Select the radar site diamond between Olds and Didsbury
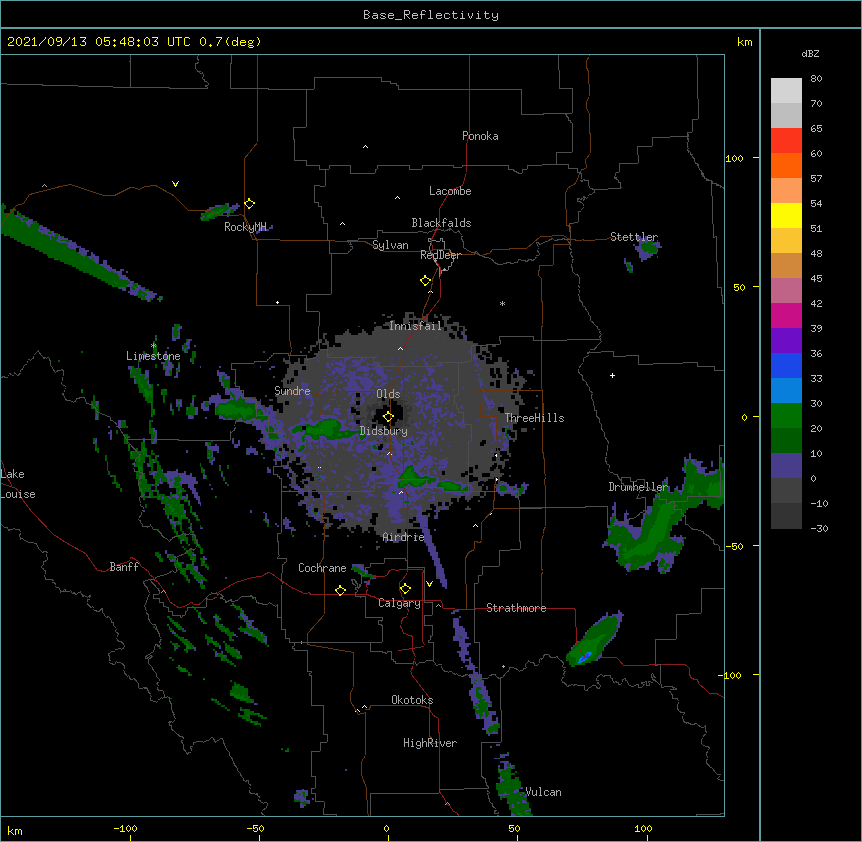This screenshot has height=842, width=862. coord(388,417)
